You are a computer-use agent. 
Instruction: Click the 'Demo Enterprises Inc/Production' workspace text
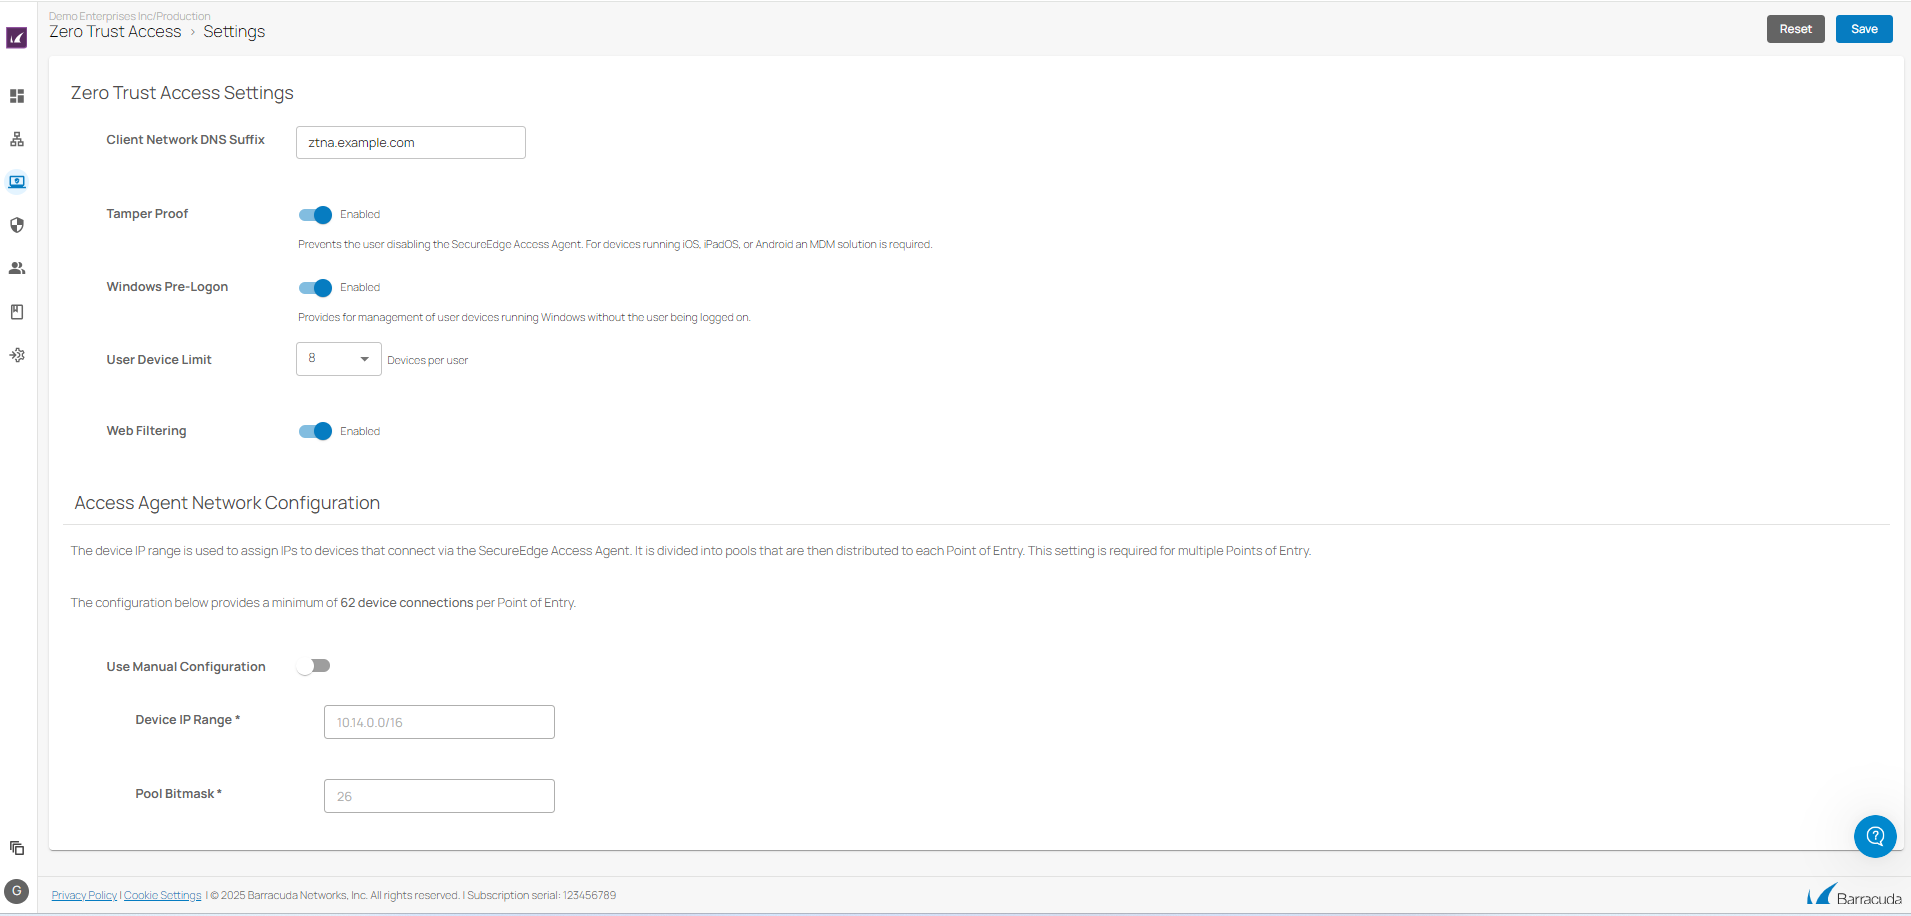(x=130, y=16)
